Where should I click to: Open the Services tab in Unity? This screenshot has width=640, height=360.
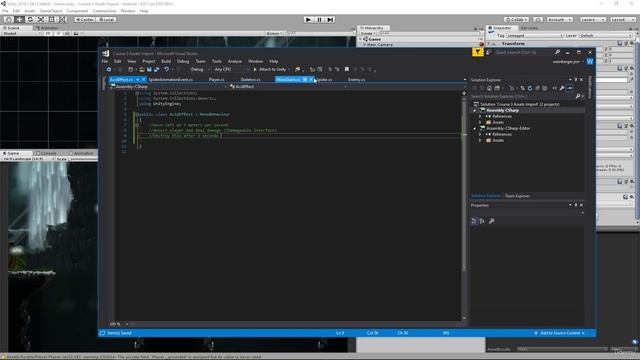coord(529,28)
